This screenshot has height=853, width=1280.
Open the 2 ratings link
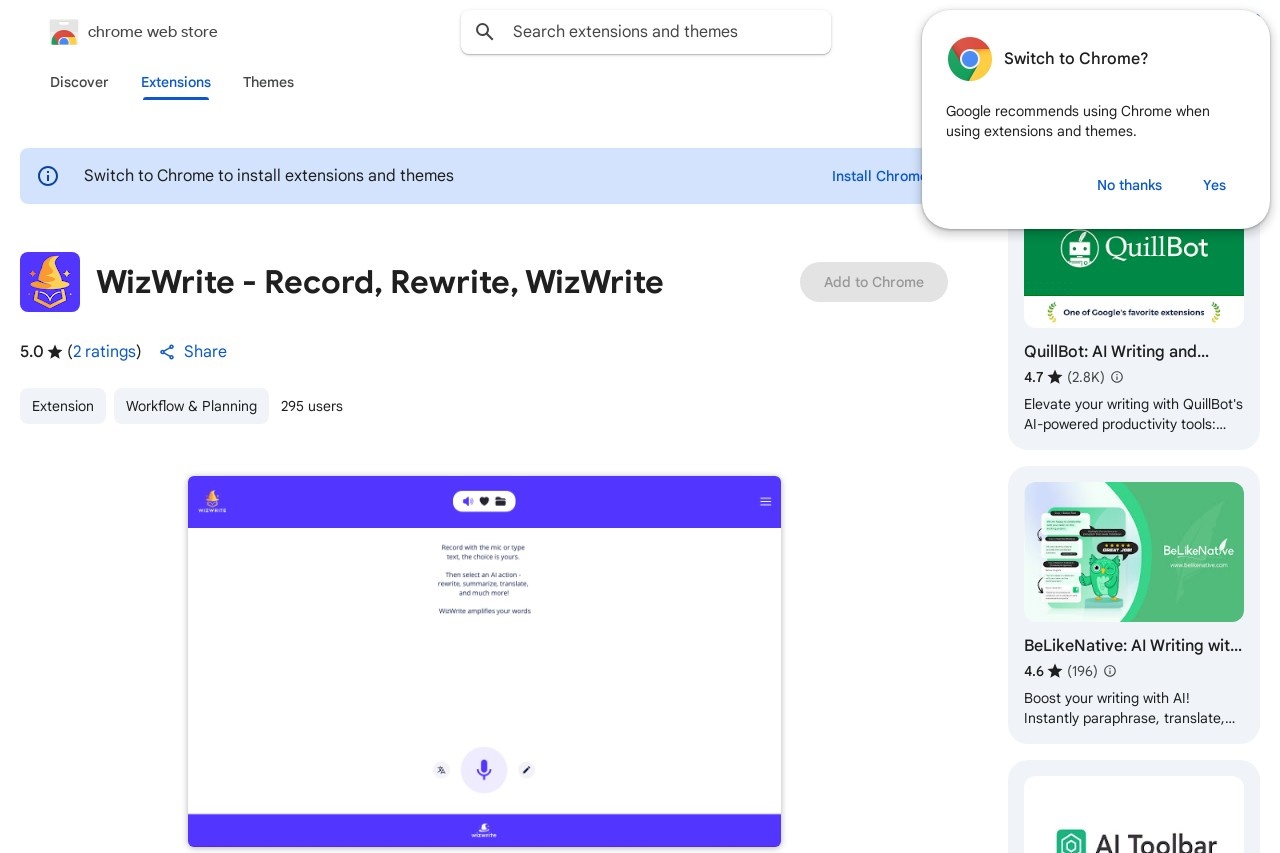click(104, 352)
